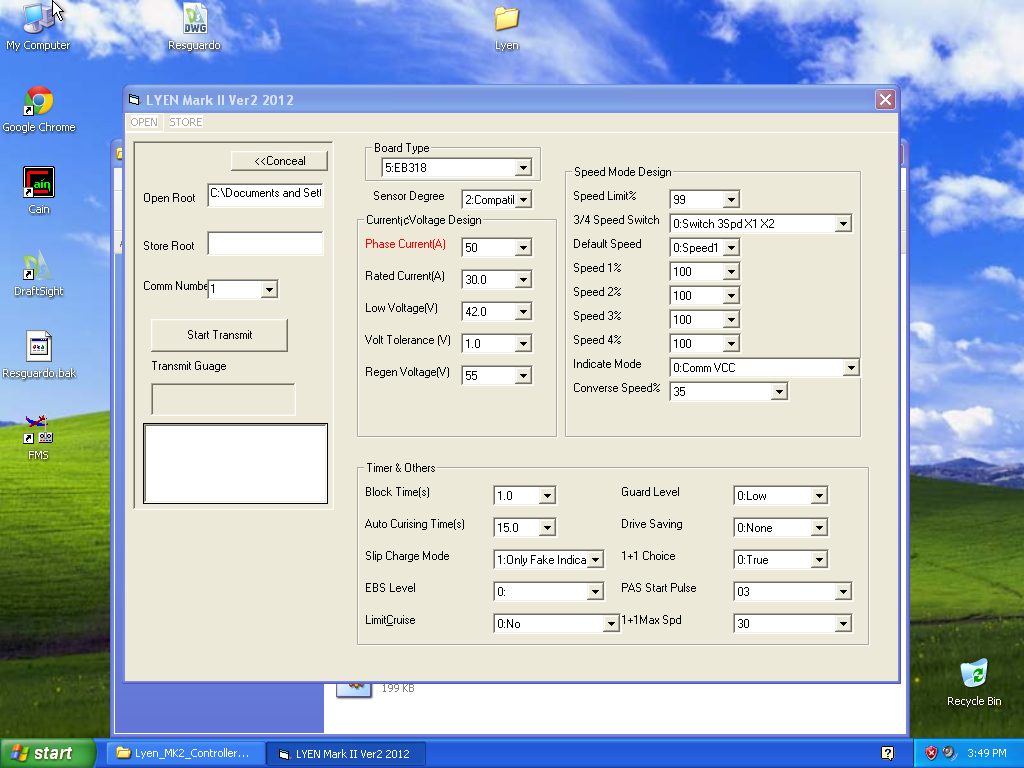1024x768 pixels.
Task: Expand the Board Type dropdown
Action: pyautogui.click(x=523, y=168)
